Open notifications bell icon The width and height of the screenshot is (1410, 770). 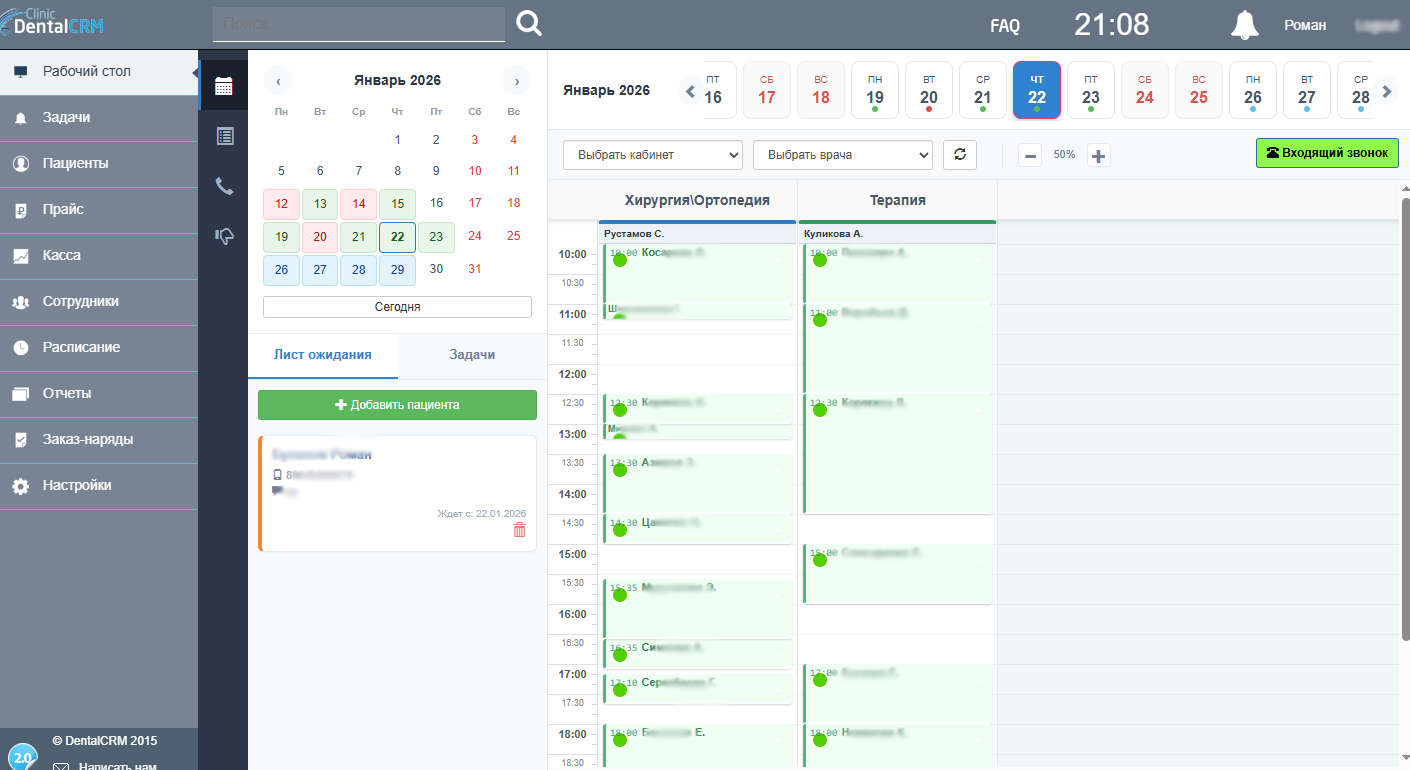coord(1244,25)
